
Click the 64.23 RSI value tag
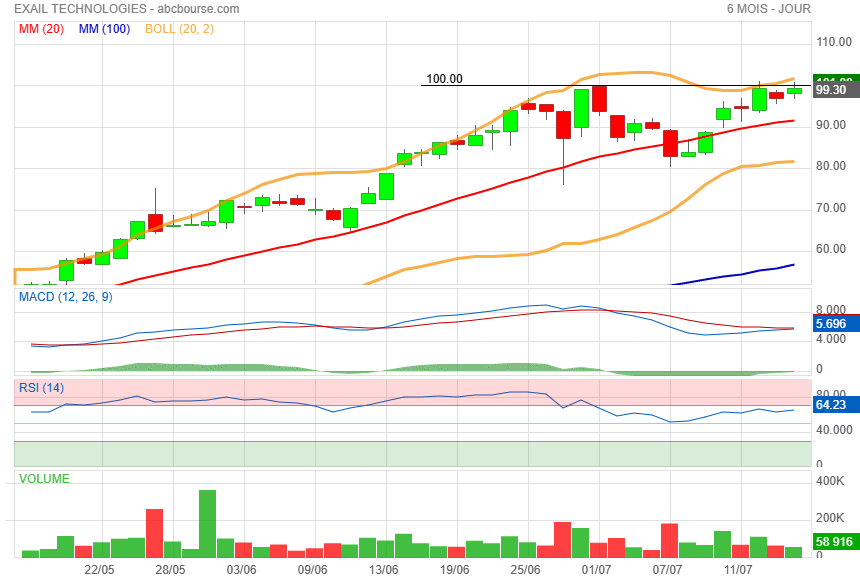tap(835, 405)
